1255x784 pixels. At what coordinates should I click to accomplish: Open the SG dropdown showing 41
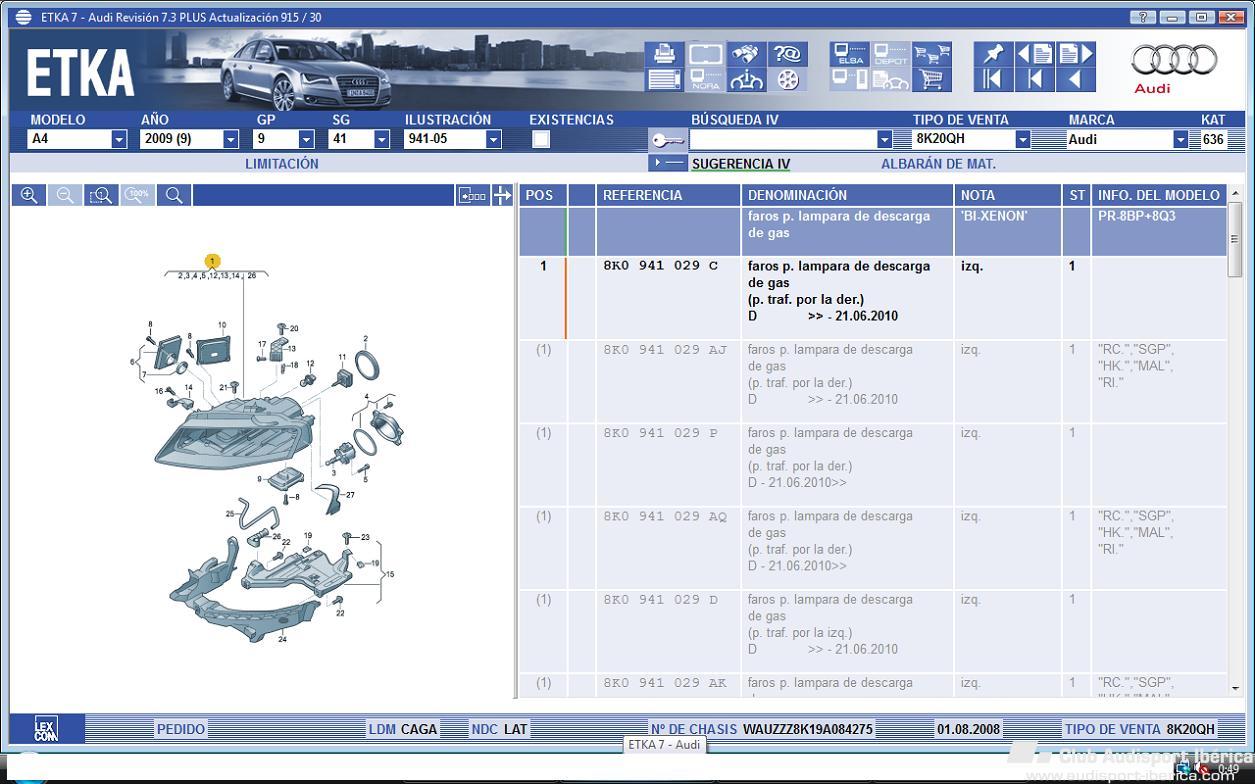point(381,139)
